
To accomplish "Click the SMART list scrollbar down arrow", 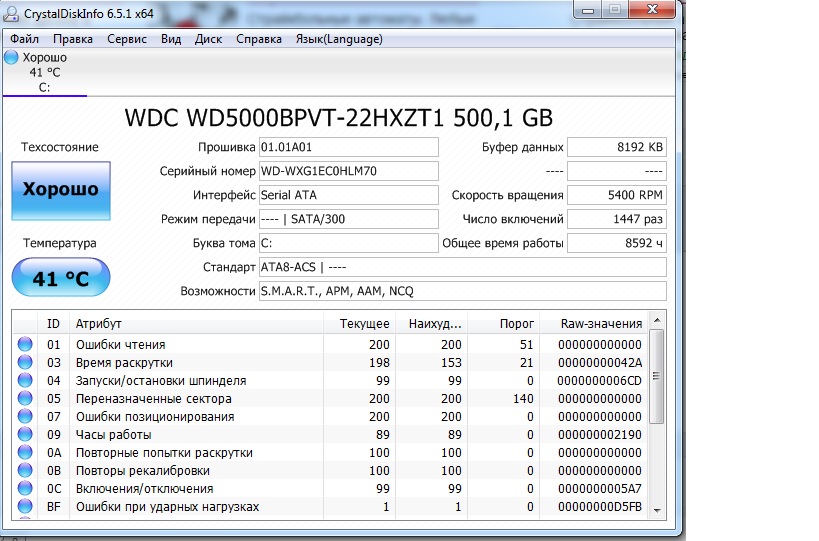I will click(657, 511).
